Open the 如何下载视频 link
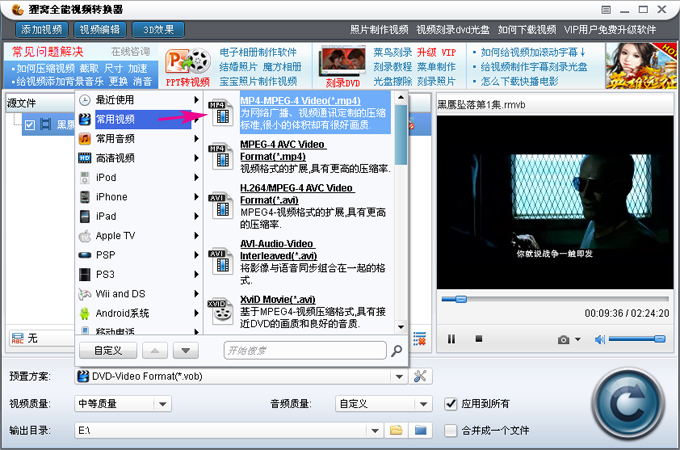This screenshot has height=450, width=680. [x=526, y=29]
